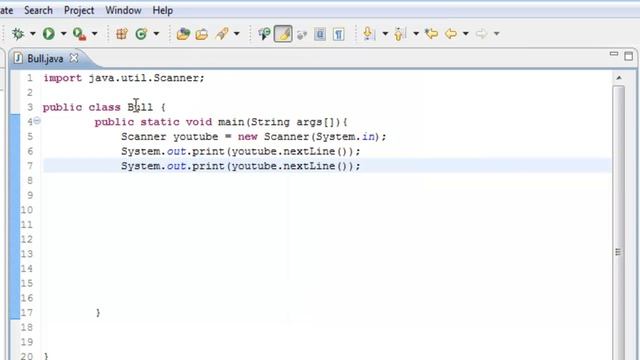Click the Toggle Breadcrumb icon
Screen dimensions: 640x360
pyautogui.click(x=264, y=33)
